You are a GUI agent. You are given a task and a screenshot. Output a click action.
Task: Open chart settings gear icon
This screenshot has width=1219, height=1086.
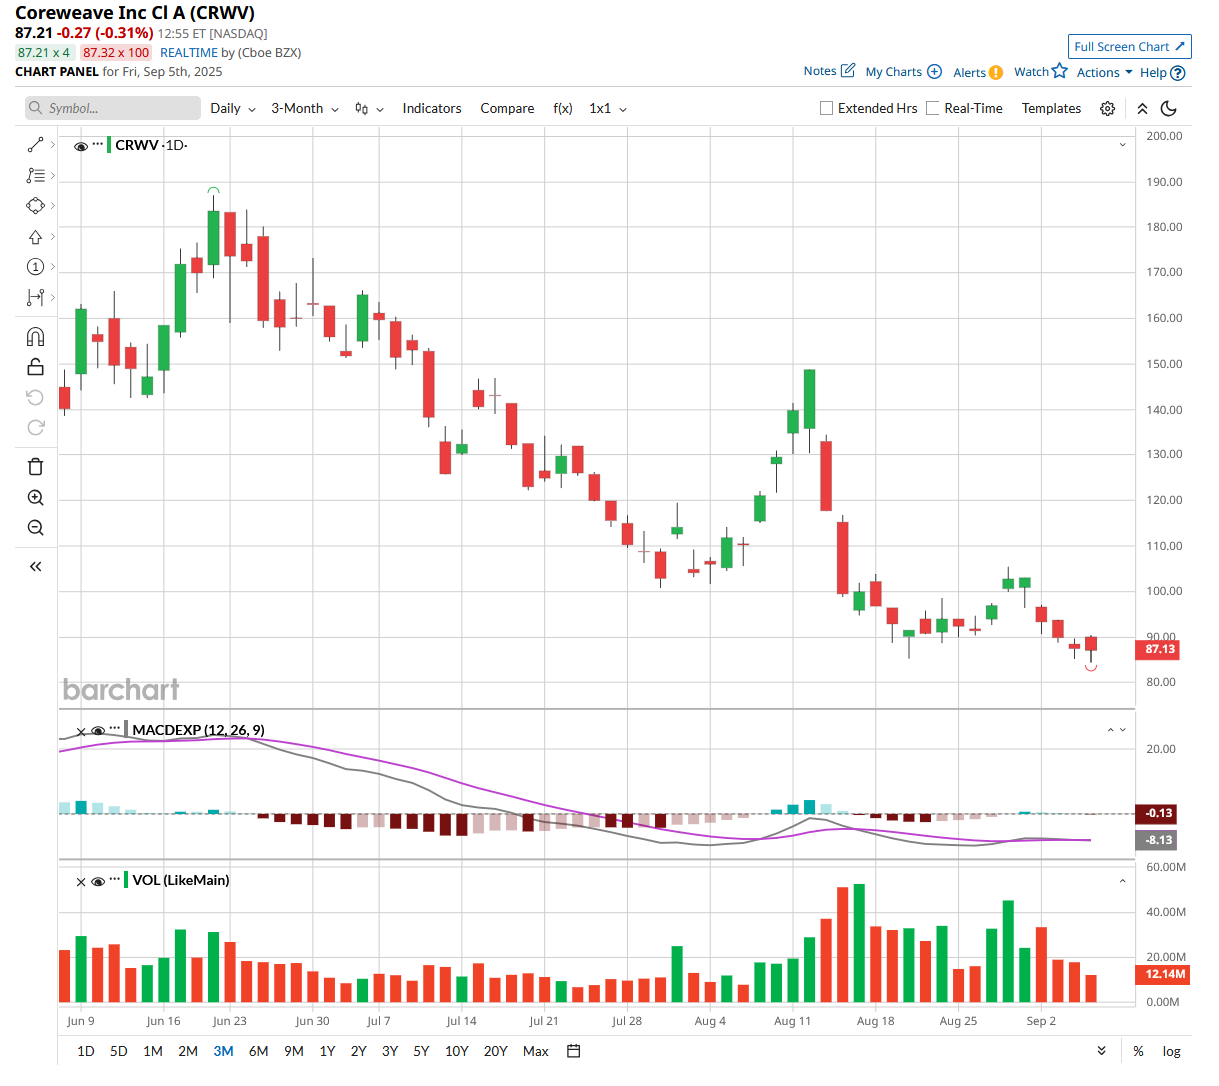[x=1107, y=108]
